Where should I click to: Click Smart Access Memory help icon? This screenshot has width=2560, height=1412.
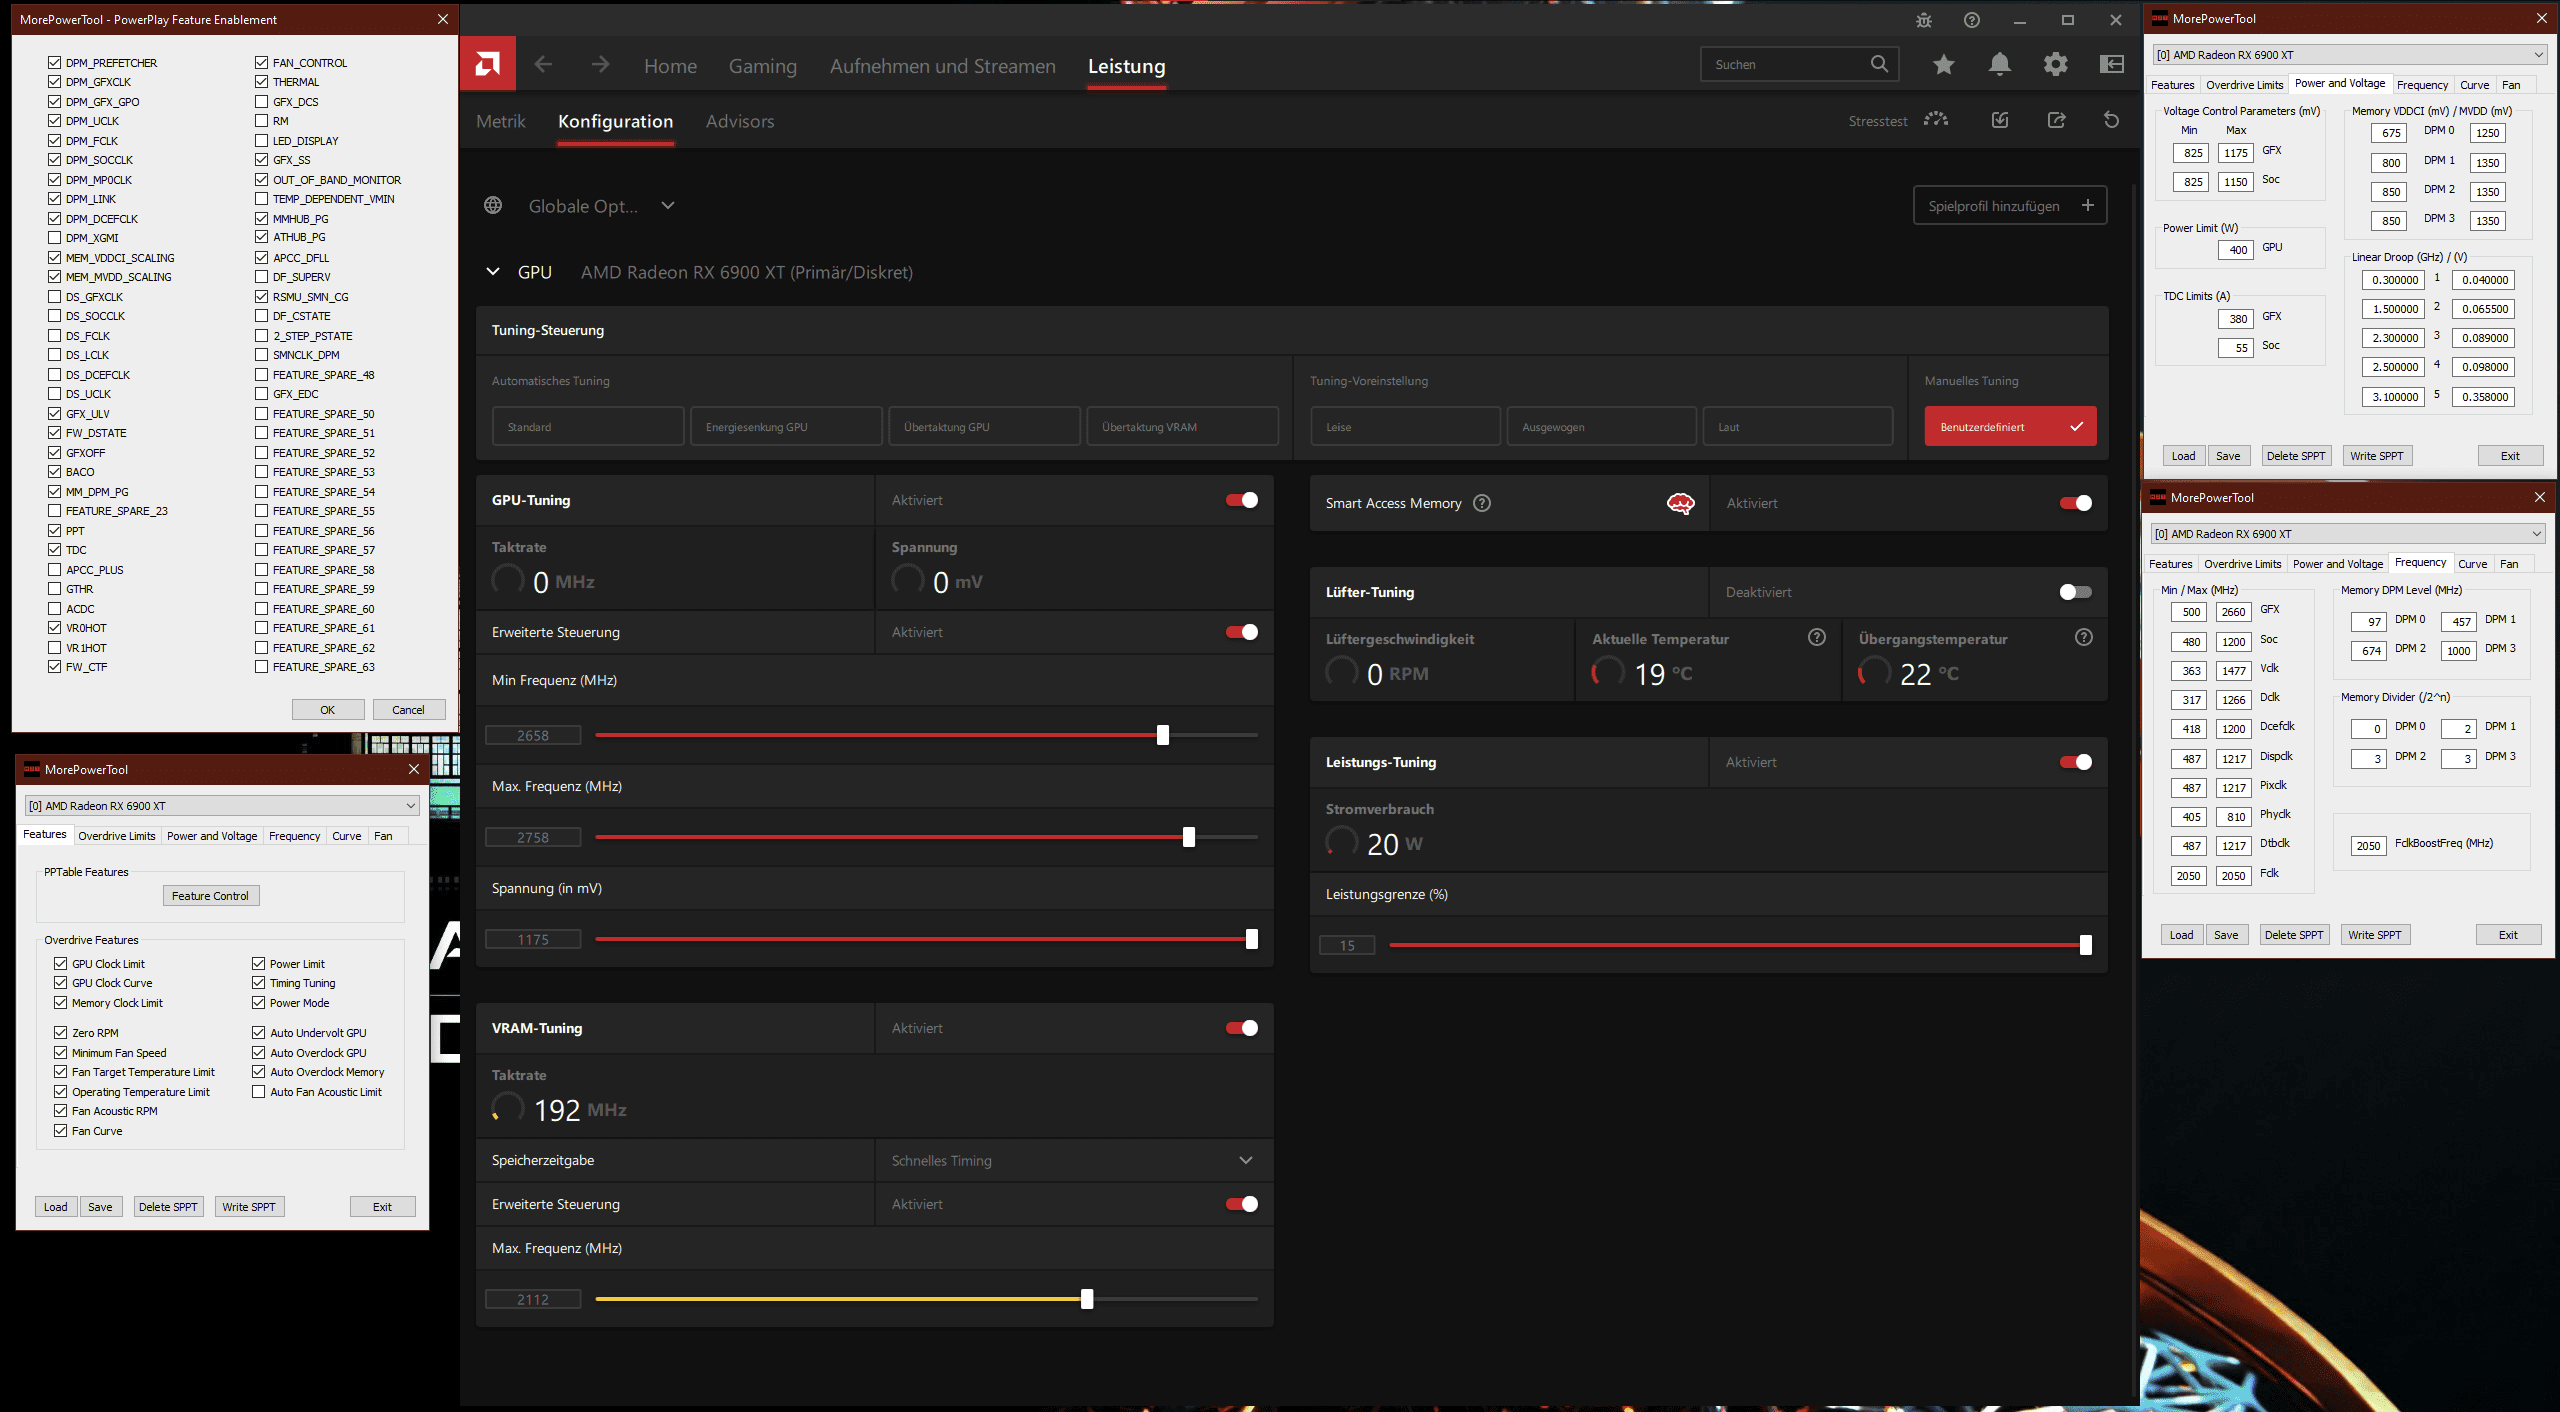click(1482, 503)
